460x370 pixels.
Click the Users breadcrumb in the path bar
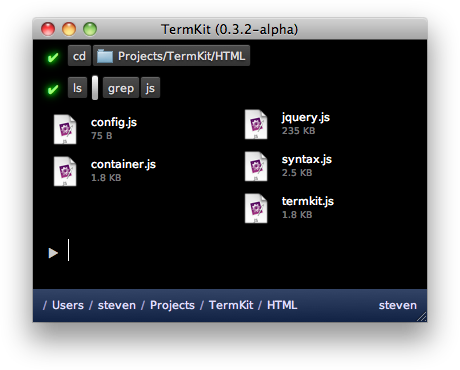click(68, 305)
